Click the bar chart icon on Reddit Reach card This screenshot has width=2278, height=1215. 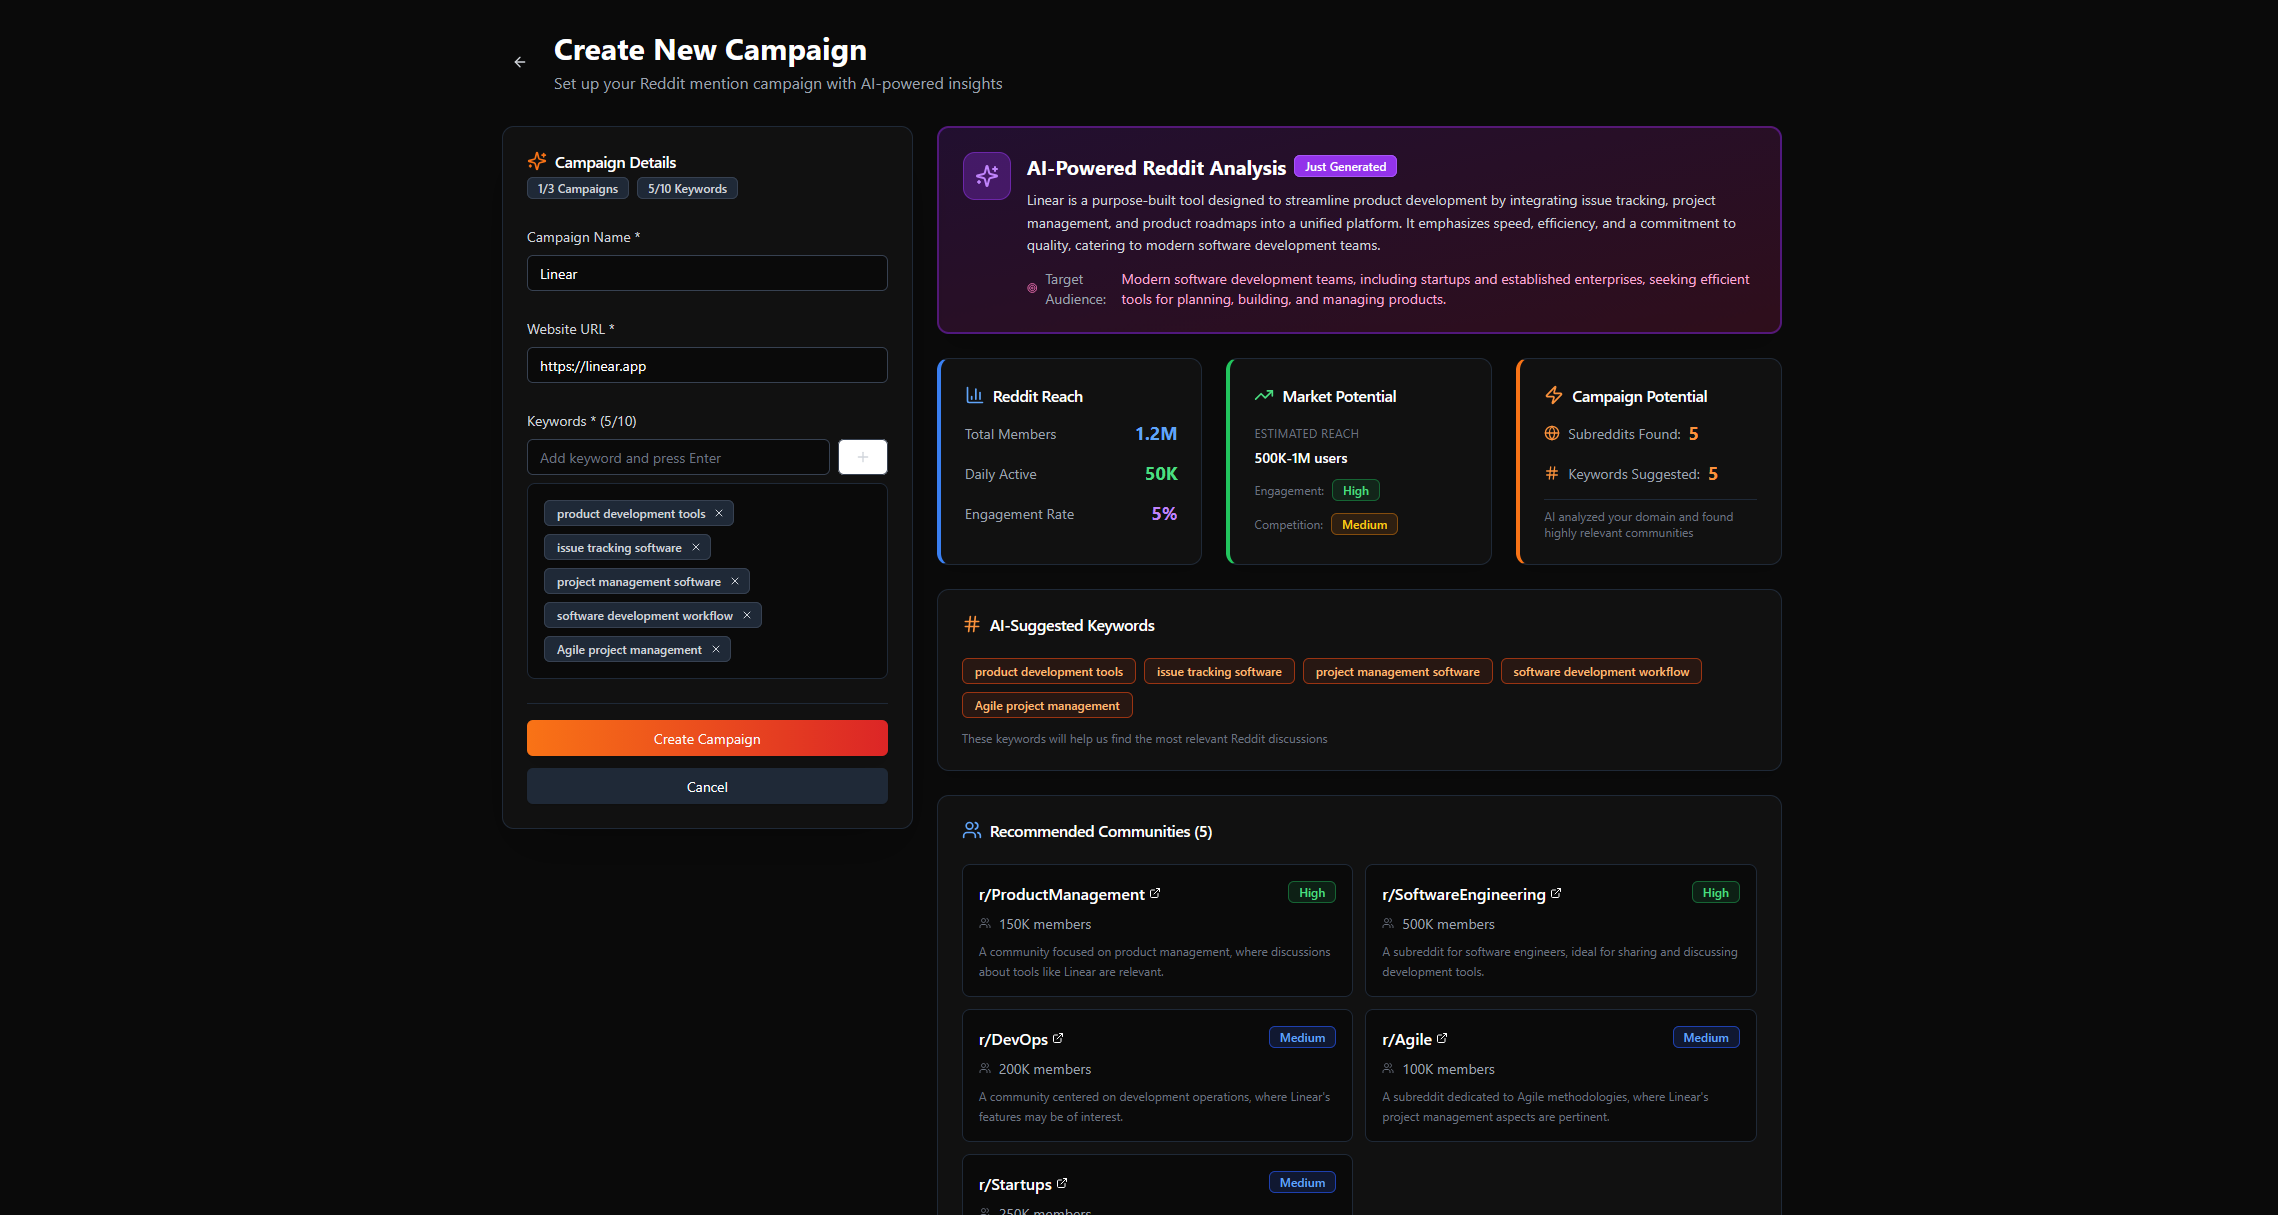point(974,395)
